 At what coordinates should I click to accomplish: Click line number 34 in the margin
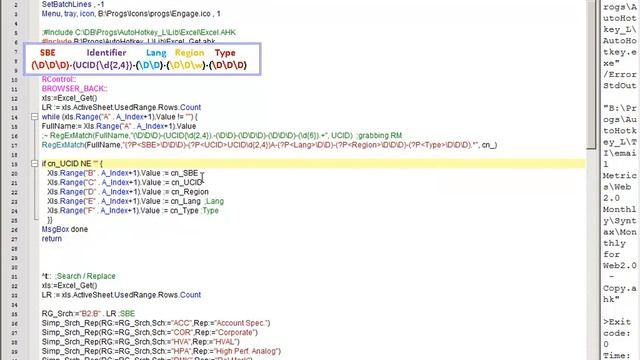click(15, 305)
